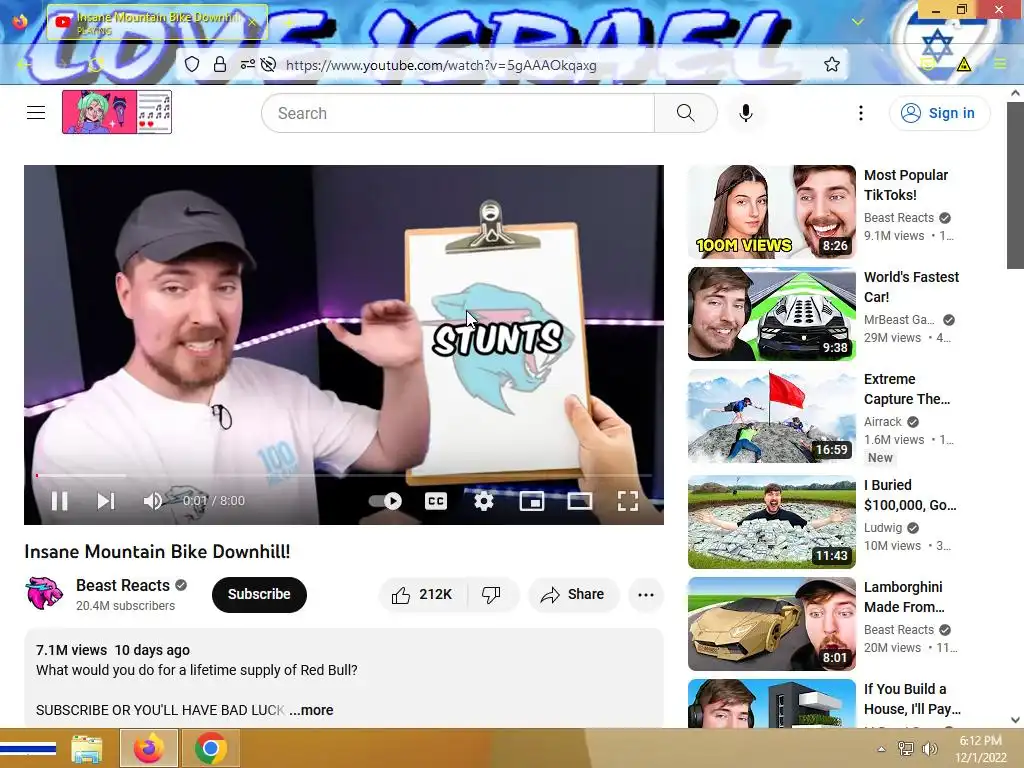Image resolution: width=1024 pixels, height=768 pixels.
Task: Like the video with 212K thumbs up
Action: [x=422, y=594]
